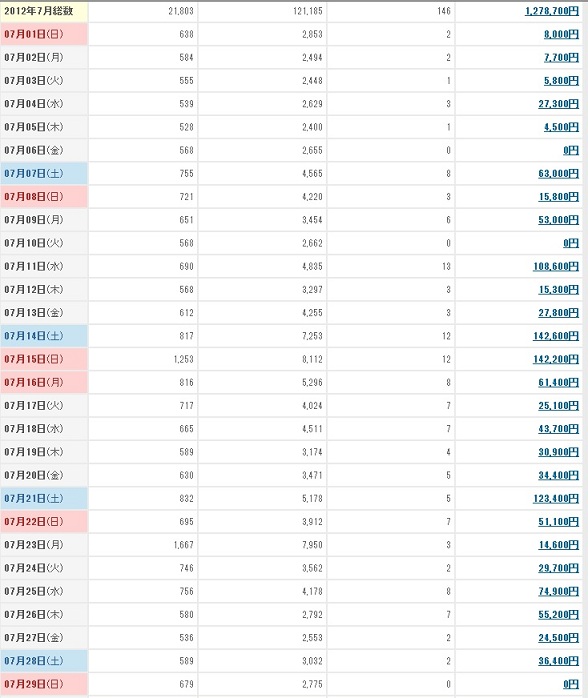This screenshot has height=698, width=588.
Task: Open the 14,600円 link for 07月23日
Action: 559,544
